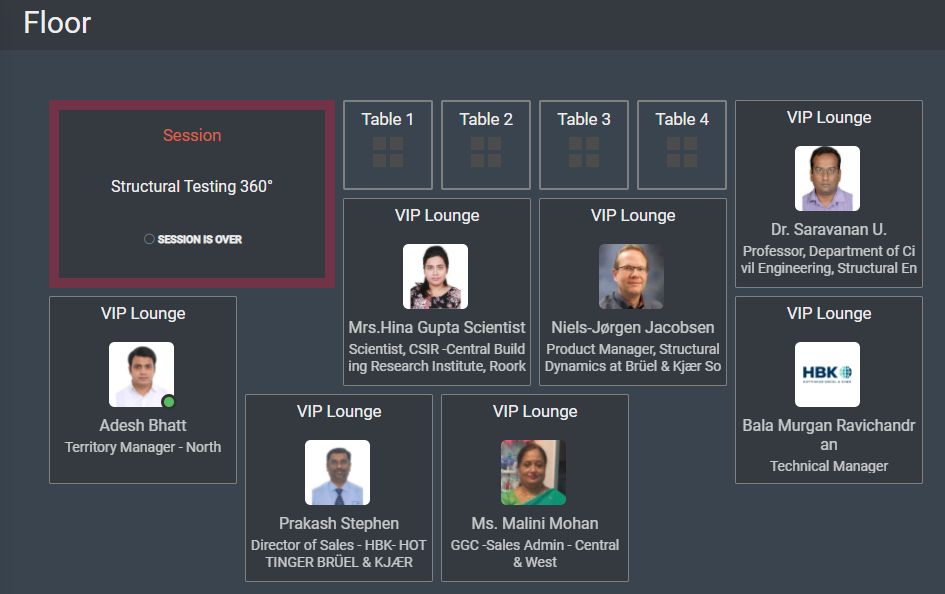Viewport: 945px width, 594px height.
Task: Click Table 2 seat grid icon
Action: click(x=486, y=152)
